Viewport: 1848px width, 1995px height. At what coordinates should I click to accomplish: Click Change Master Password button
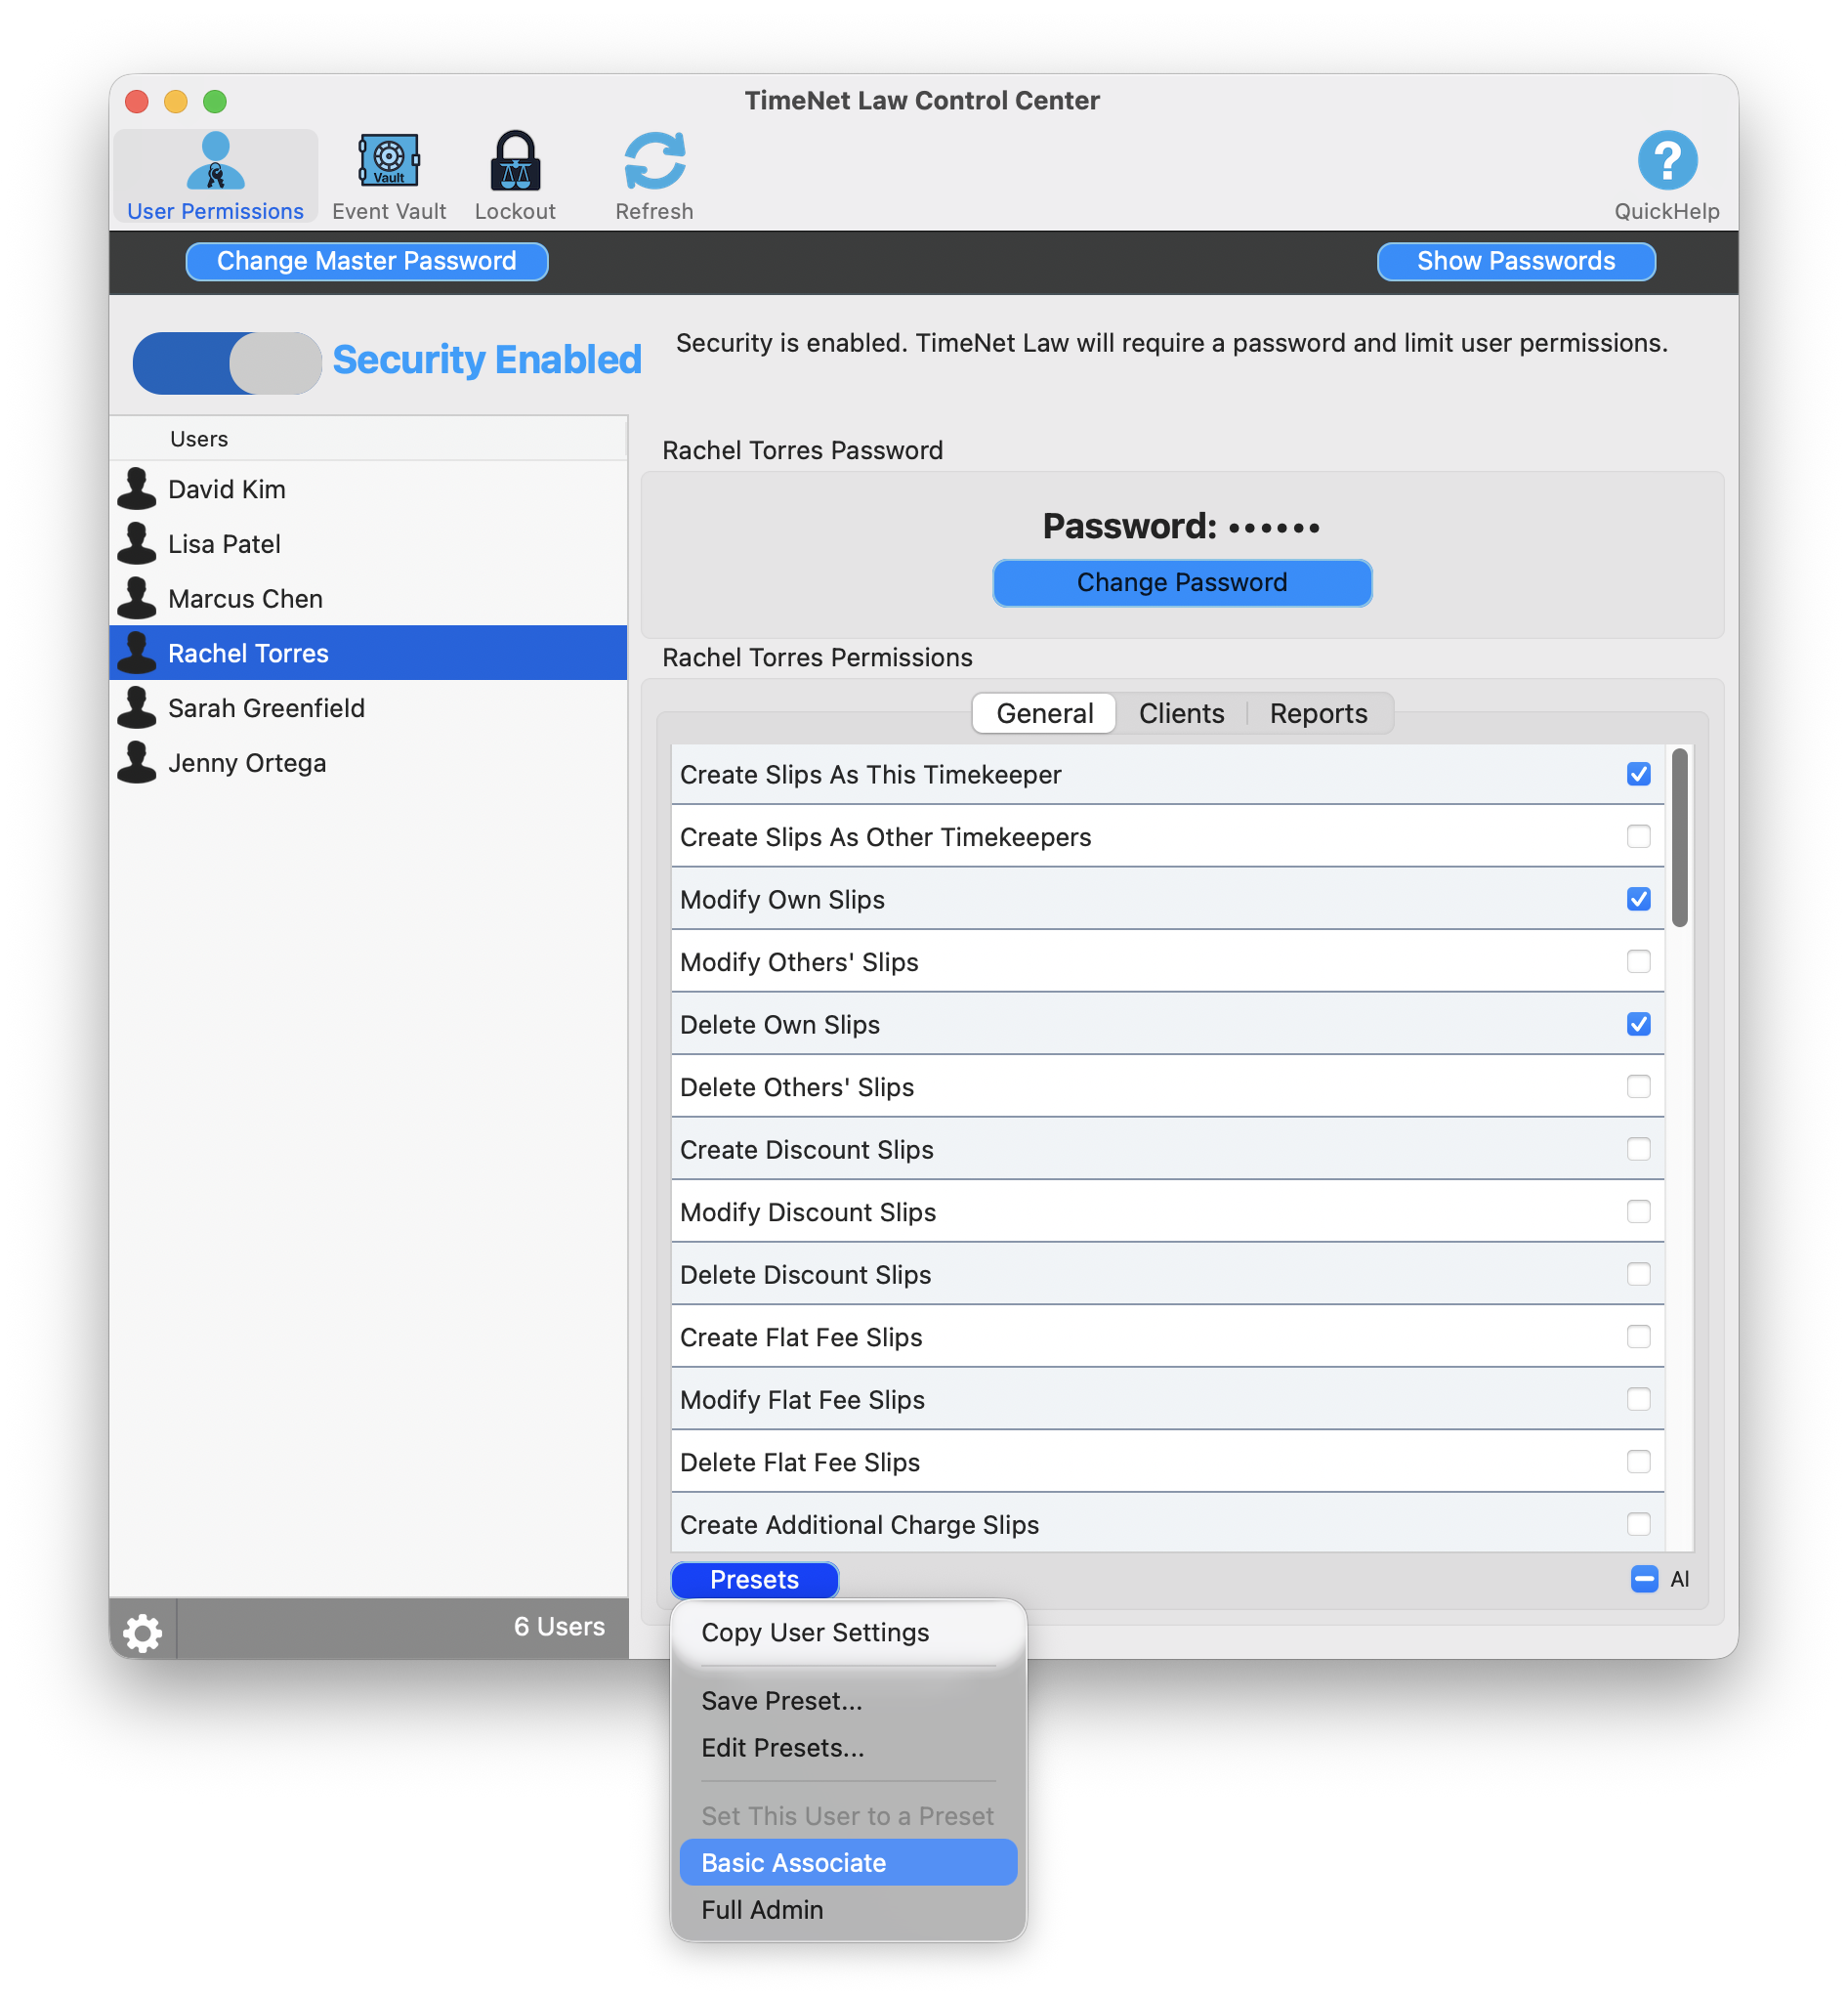coord(367,261)
